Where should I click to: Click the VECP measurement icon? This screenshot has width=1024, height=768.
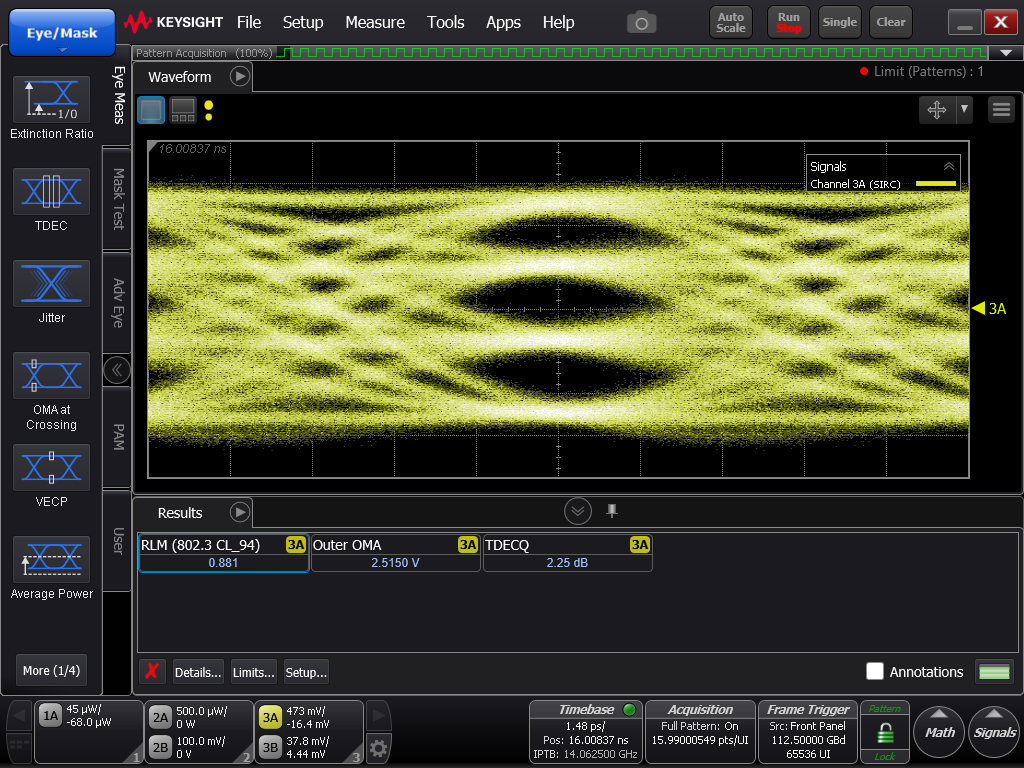pos(51,467)
